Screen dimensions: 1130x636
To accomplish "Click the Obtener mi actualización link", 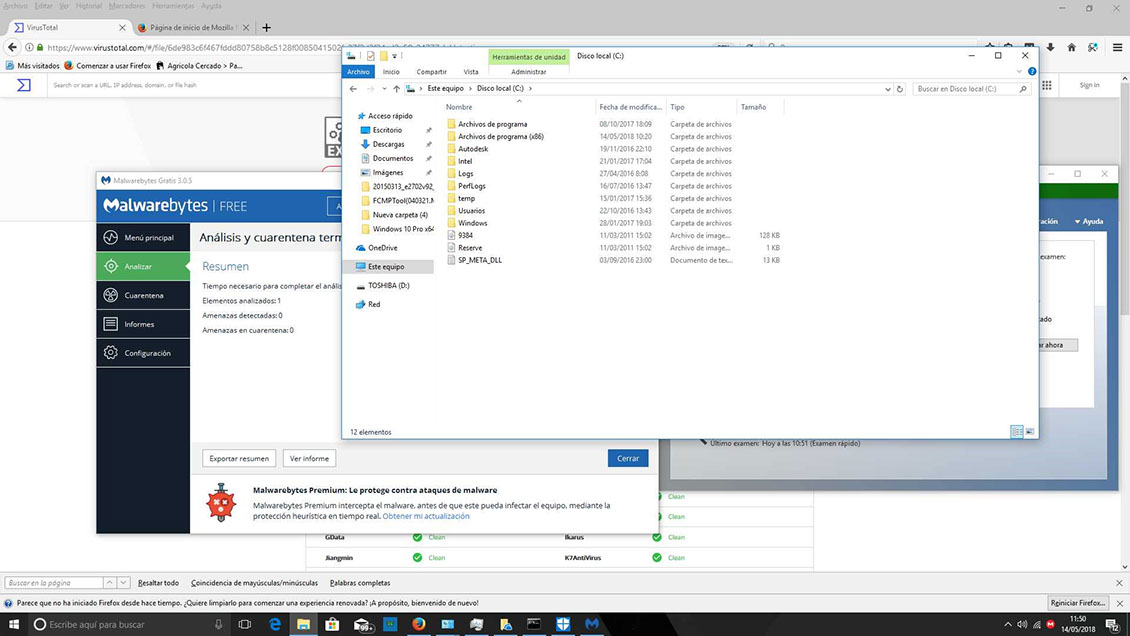I will (x=426, y=516).
